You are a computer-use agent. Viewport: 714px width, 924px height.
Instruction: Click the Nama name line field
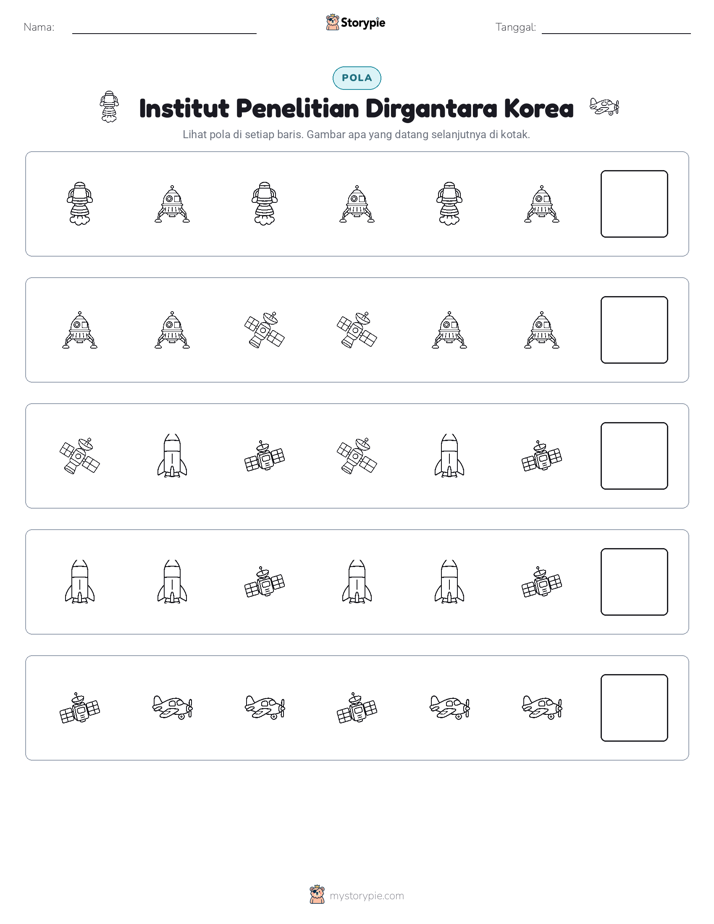tap(164, 28)
